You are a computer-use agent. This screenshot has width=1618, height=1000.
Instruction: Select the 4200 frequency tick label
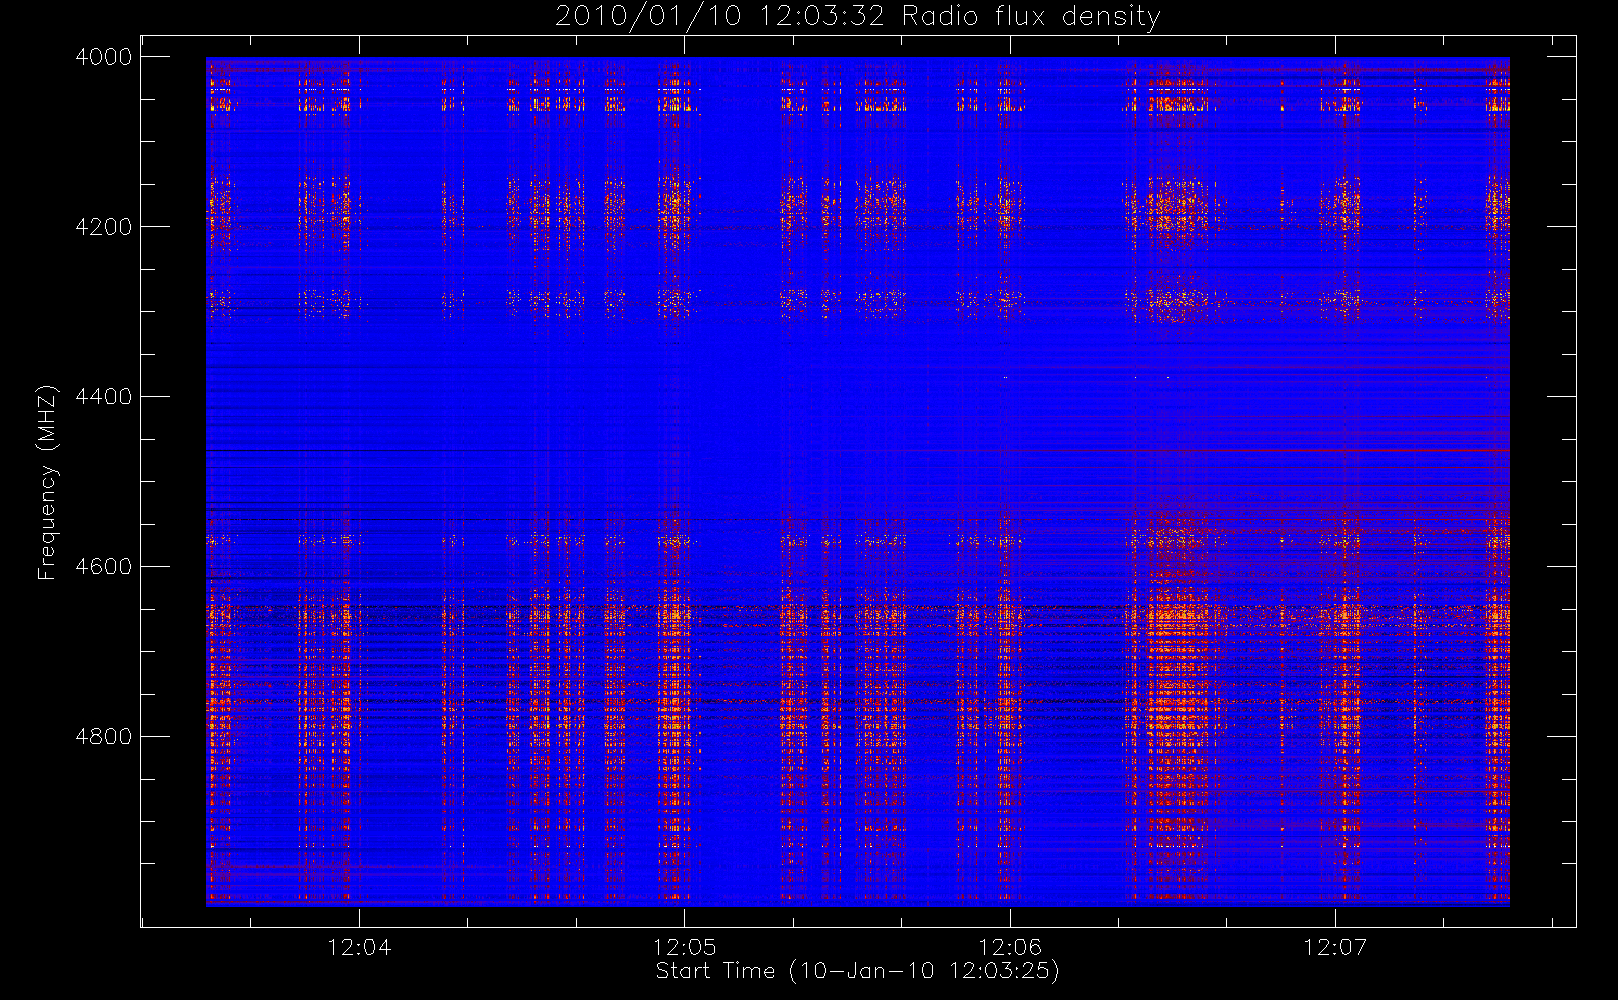point(104,227)
